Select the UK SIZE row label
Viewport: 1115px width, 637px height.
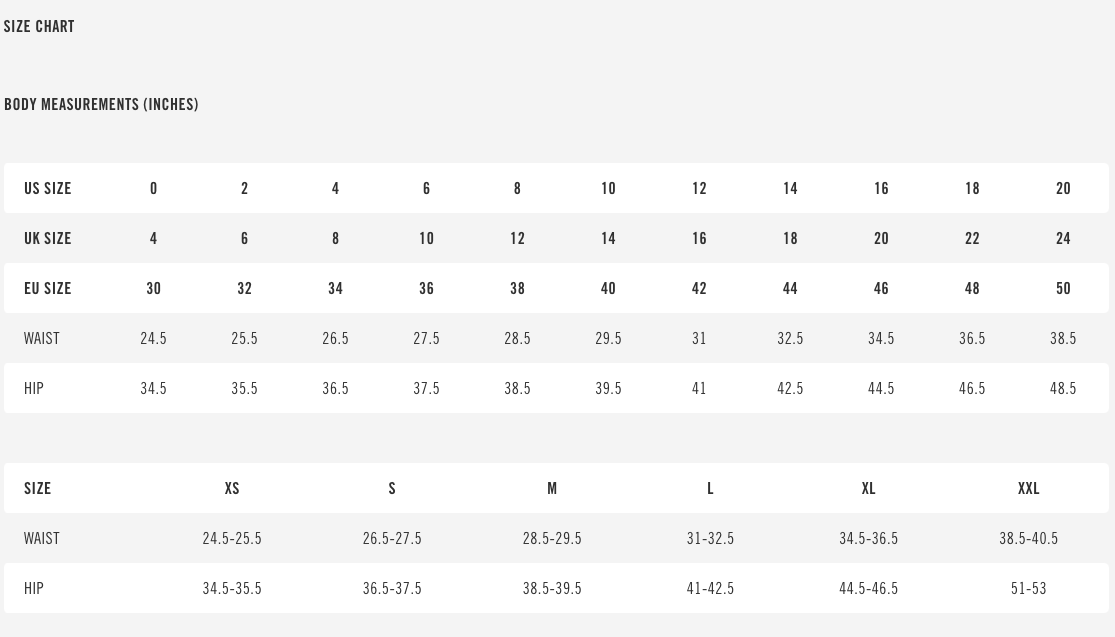click(x=48, y=238)
